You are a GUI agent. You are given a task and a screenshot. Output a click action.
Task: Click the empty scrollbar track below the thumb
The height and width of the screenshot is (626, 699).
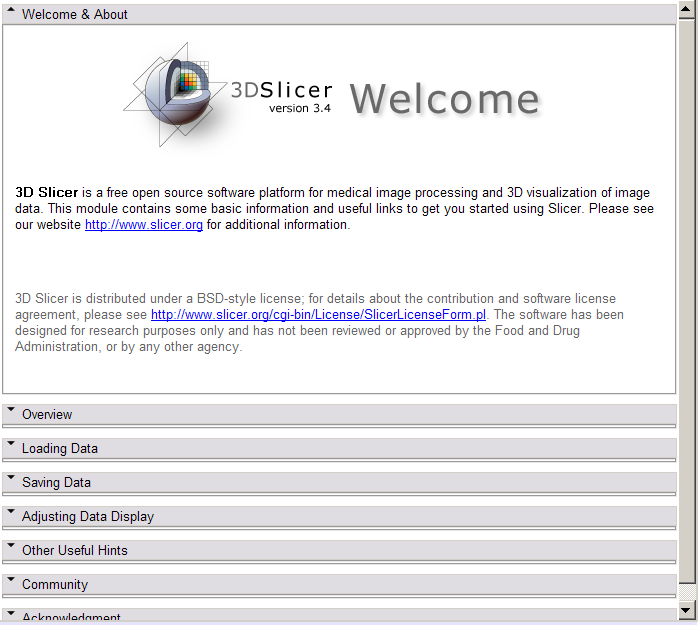click(x=686, y=592)
